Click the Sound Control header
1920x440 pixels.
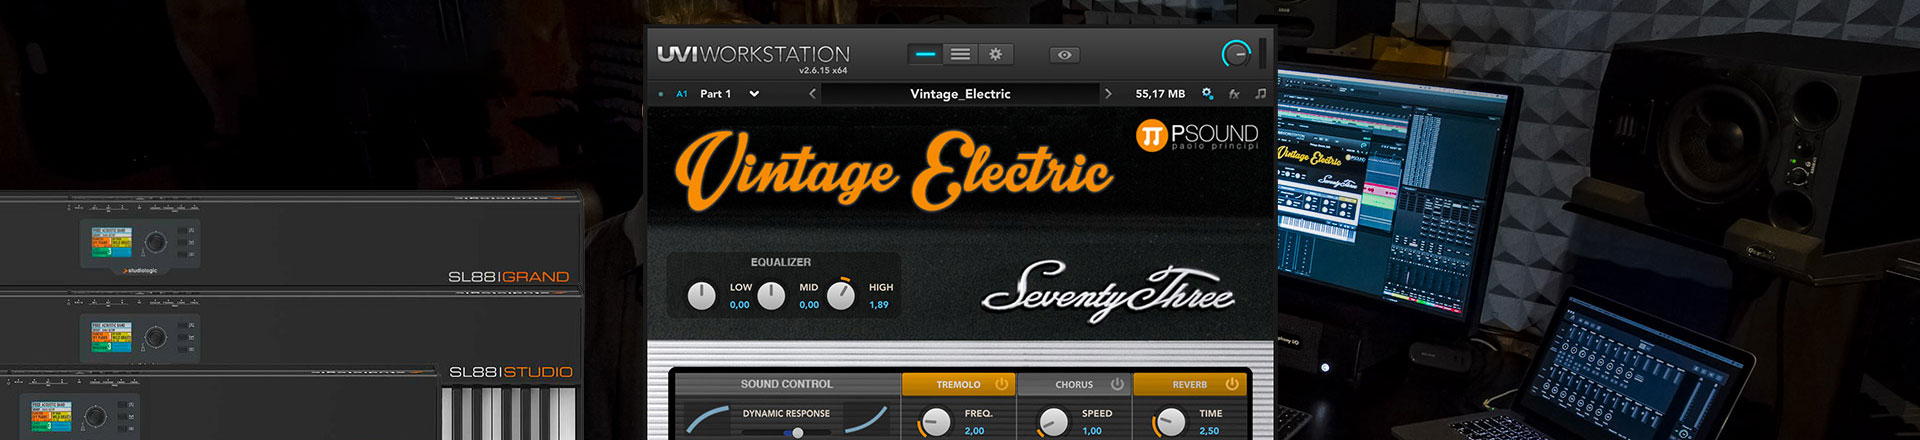pyautogui.click(x=787, y=384)
